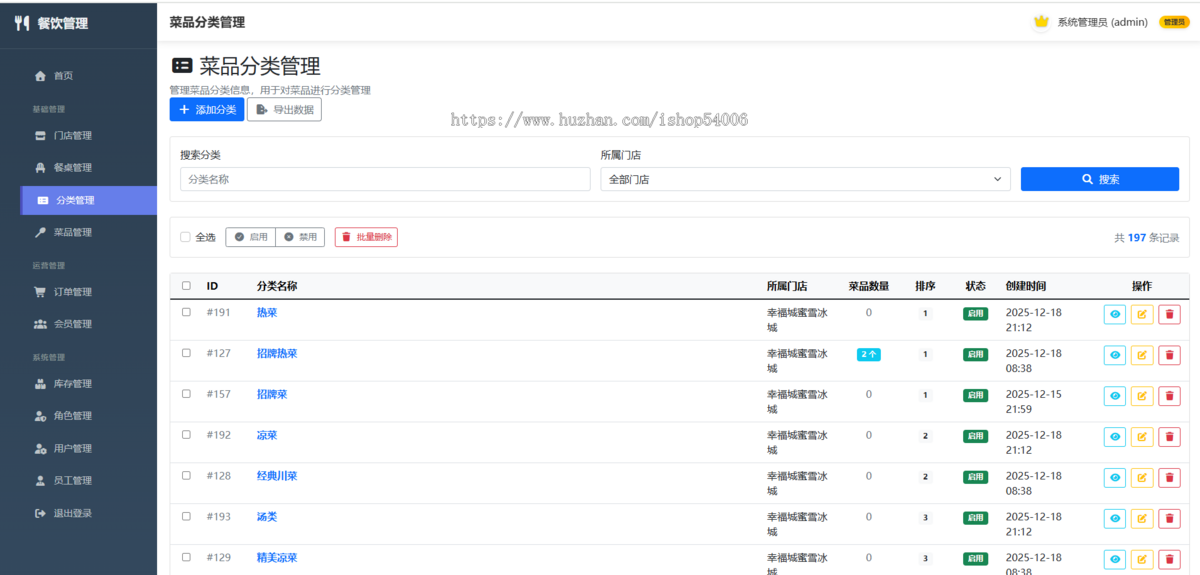Viewport: 1200px width, 575px height.
Task: Tick the checkbox for row #192
Action: (186, 435)
